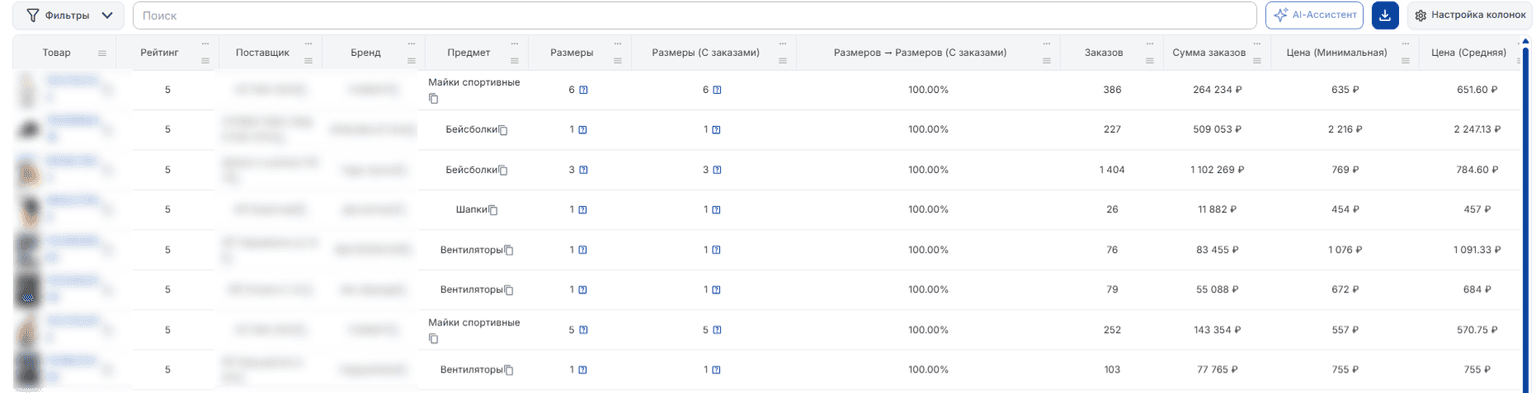Open the size help icon next to 6 in Размеры
The height and width of the screenshot is (393, 1536).
pos(583,90)
